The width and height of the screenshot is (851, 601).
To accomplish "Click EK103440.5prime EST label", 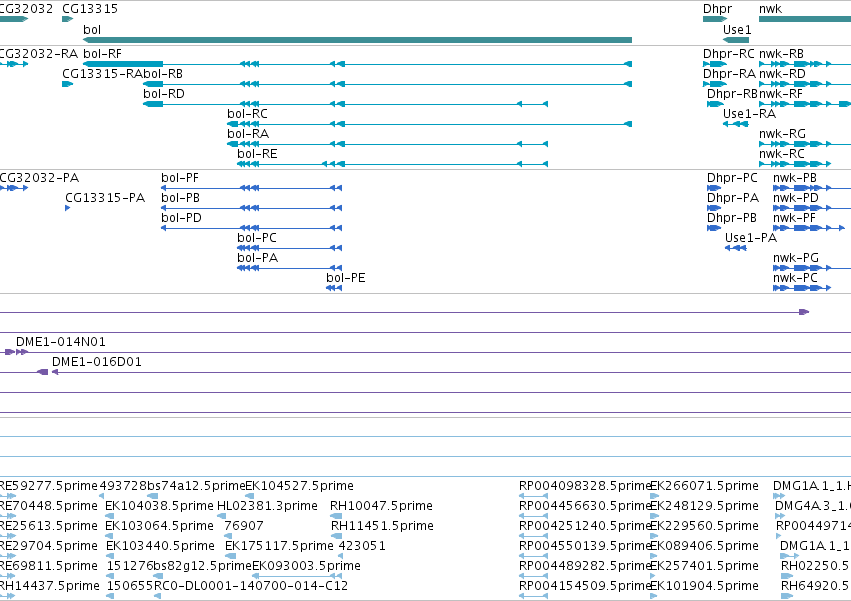I will 160,546.
